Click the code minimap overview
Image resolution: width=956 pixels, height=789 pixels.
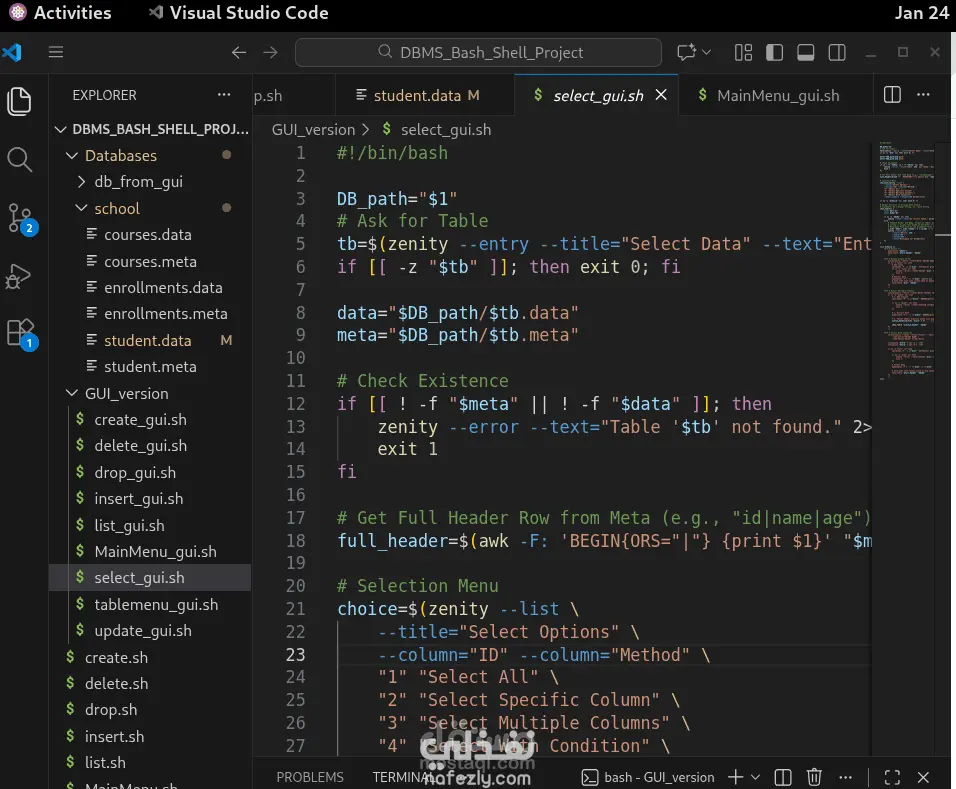pos(906,260)
